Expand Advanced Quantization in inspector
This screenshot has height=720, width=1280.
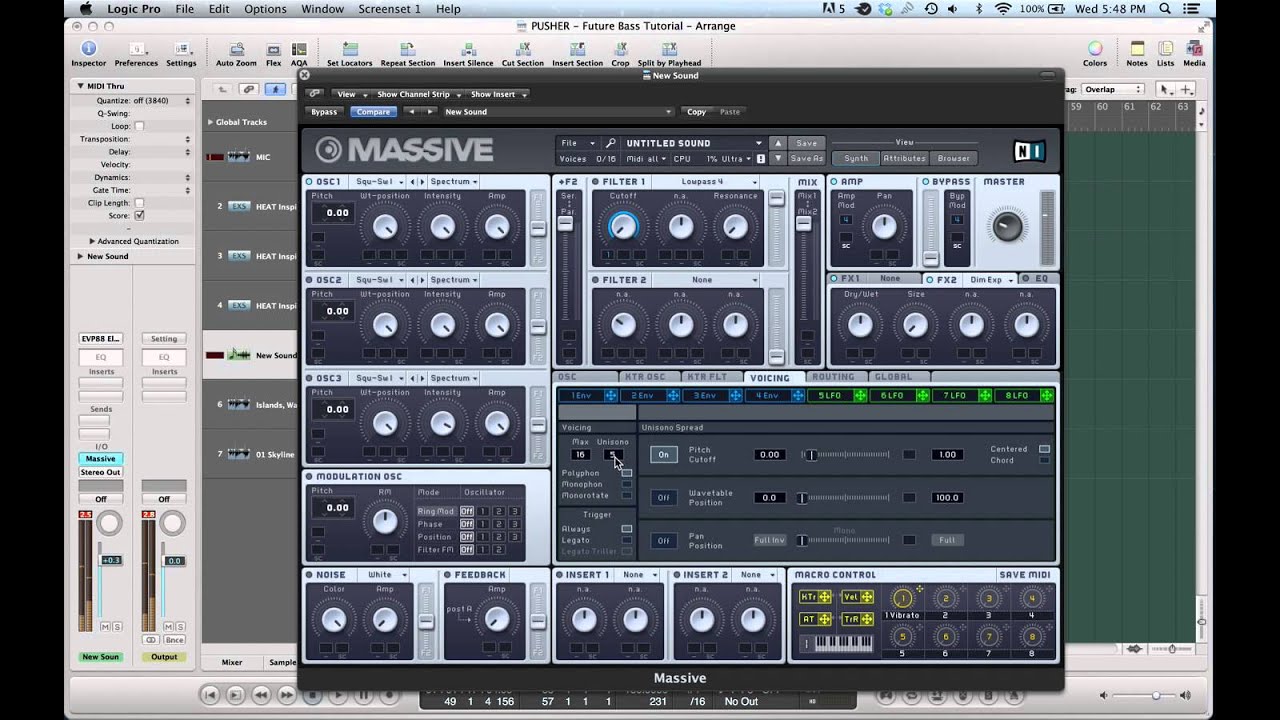coord(92,241)
